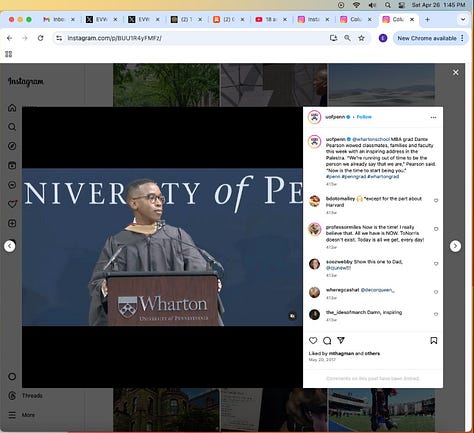Open Create new post icon in sidebar
Screen dimensions: 474x433
click(x=12, y=223)
